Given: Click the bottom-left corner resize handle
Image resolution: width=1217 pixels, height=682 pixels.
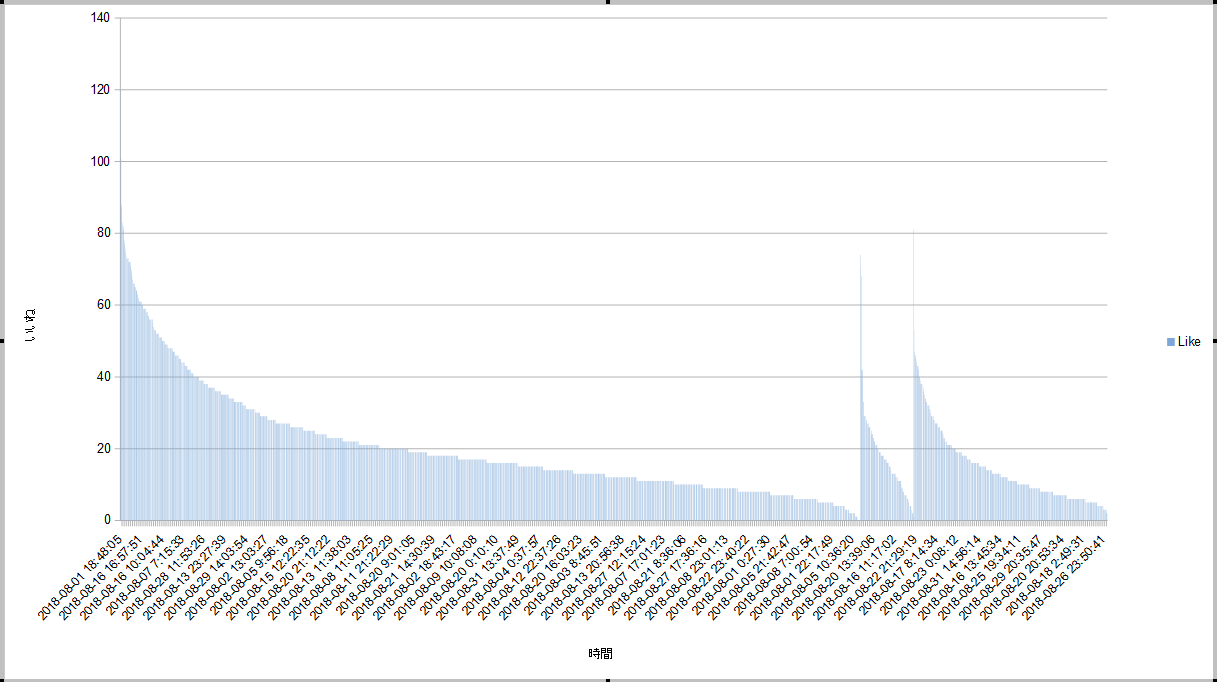Looking at the screenshot, I should 2,679.
